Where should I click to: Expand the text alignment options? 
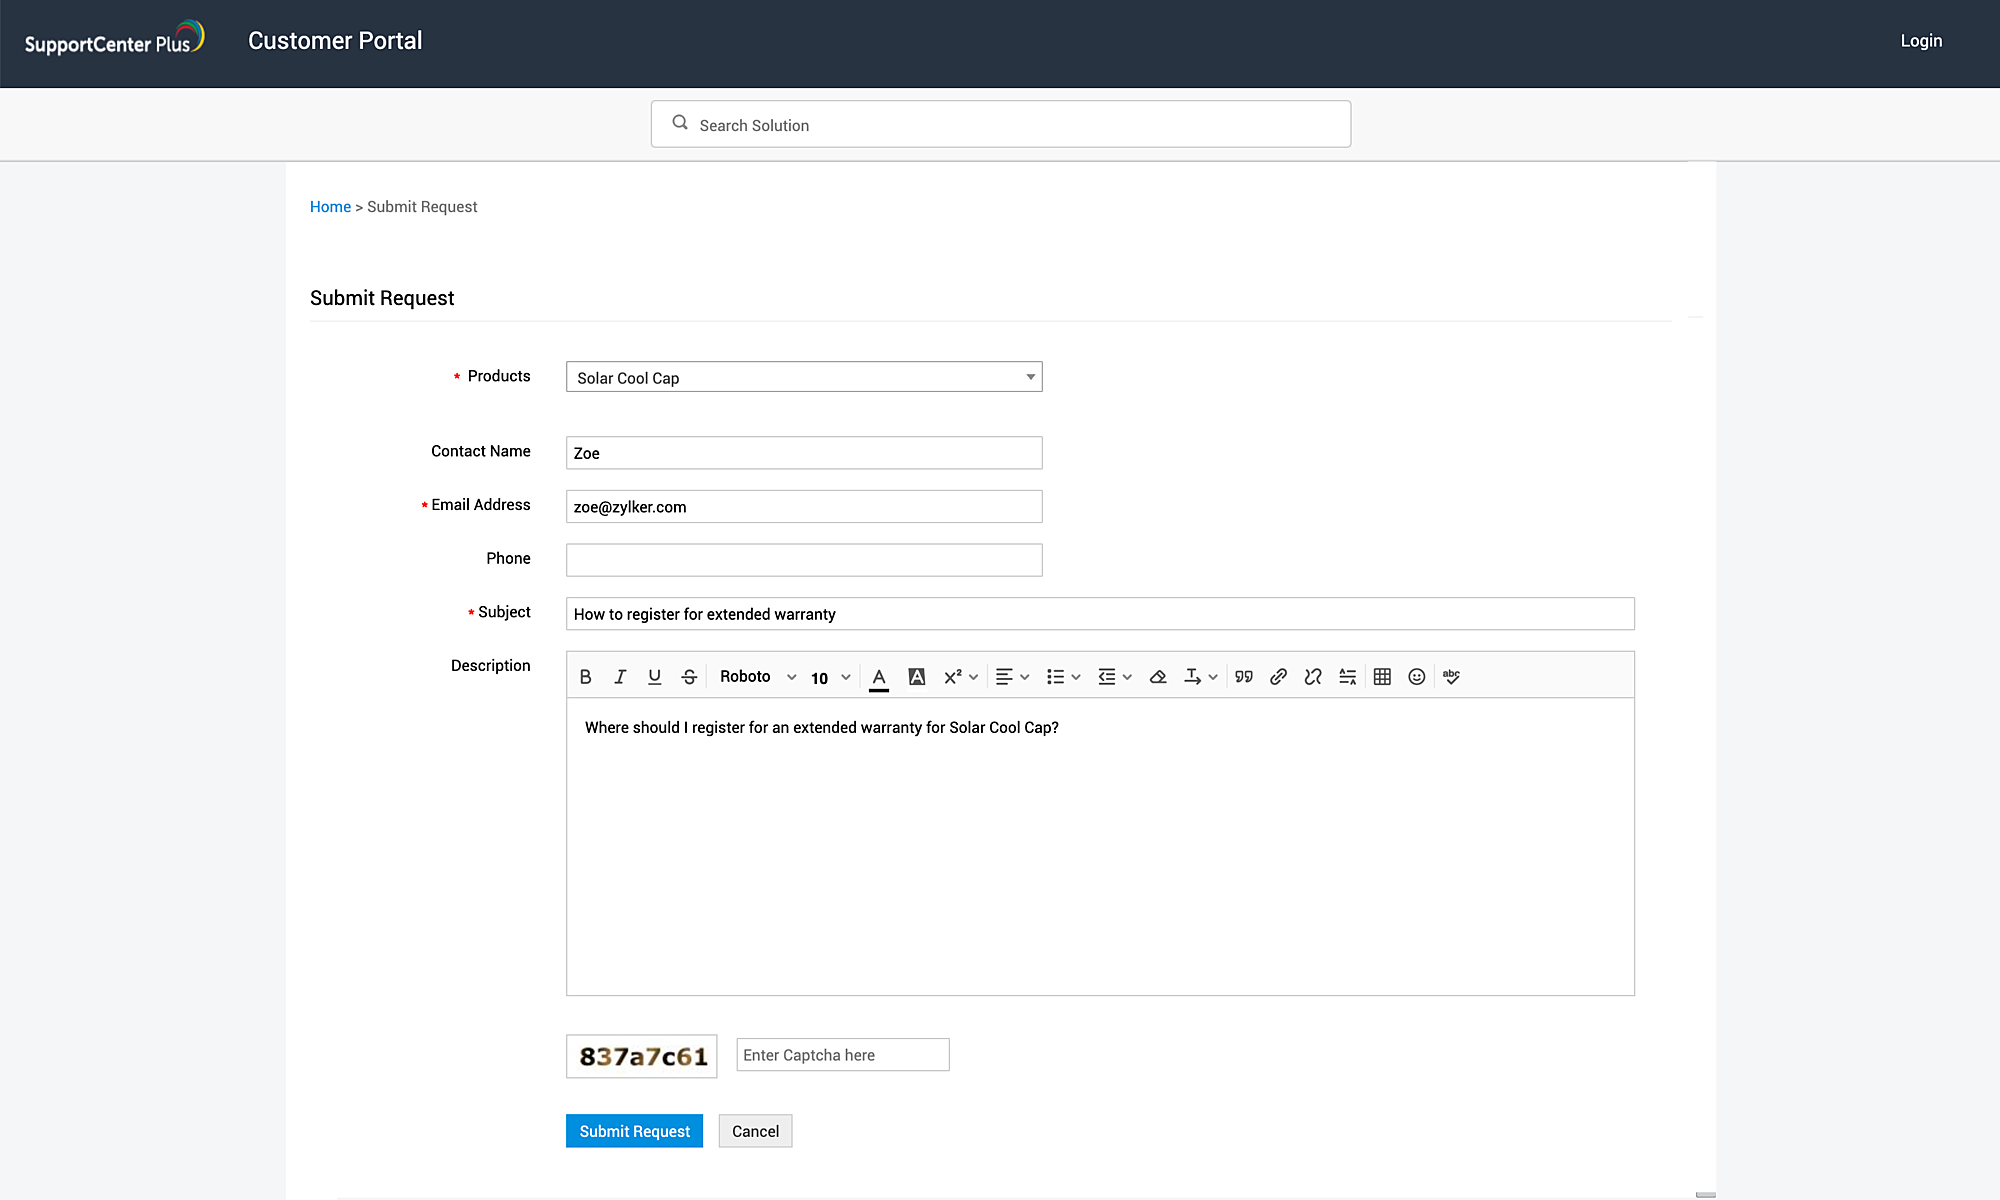pyautogui.click(x=1012, y=677)
